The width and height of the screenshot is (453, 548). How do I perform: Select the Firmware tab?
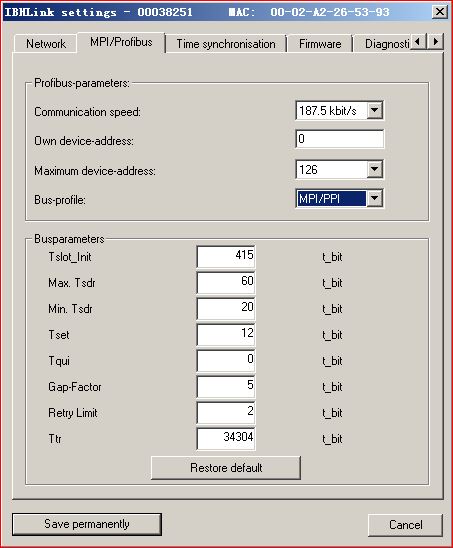(x=320, y=44)
